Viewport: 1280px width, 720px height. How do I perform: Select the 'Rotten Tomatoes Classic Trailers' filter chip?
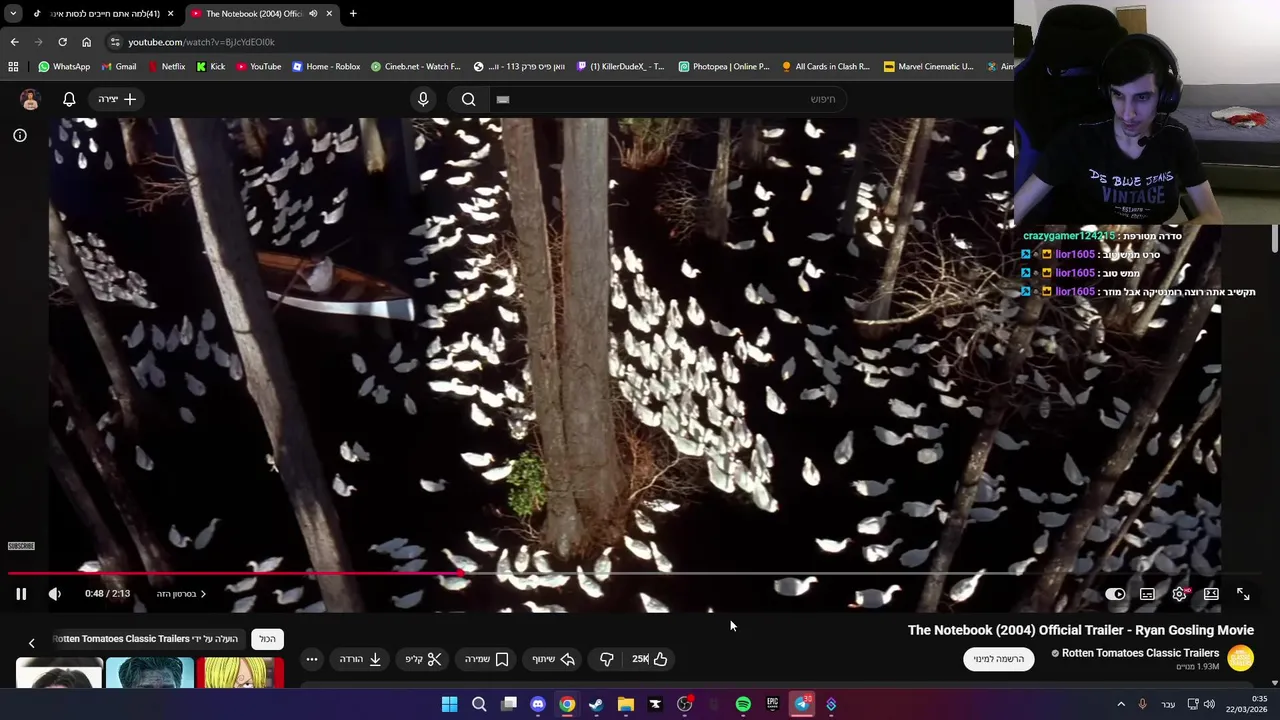[x=145, y=639]
